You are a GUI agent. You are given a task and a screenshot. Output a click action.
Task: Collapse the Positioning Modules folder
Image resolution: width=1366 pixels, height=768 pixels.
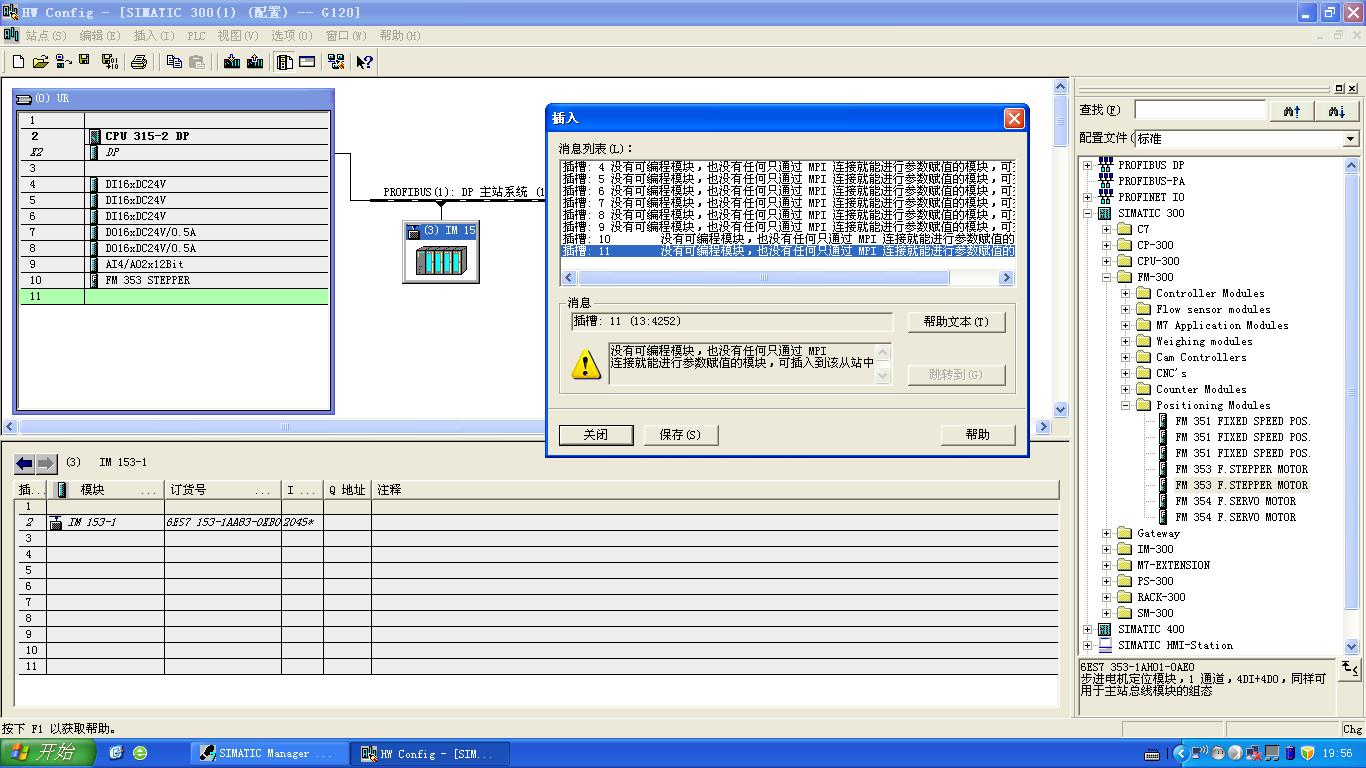(x=1126, y=405)
